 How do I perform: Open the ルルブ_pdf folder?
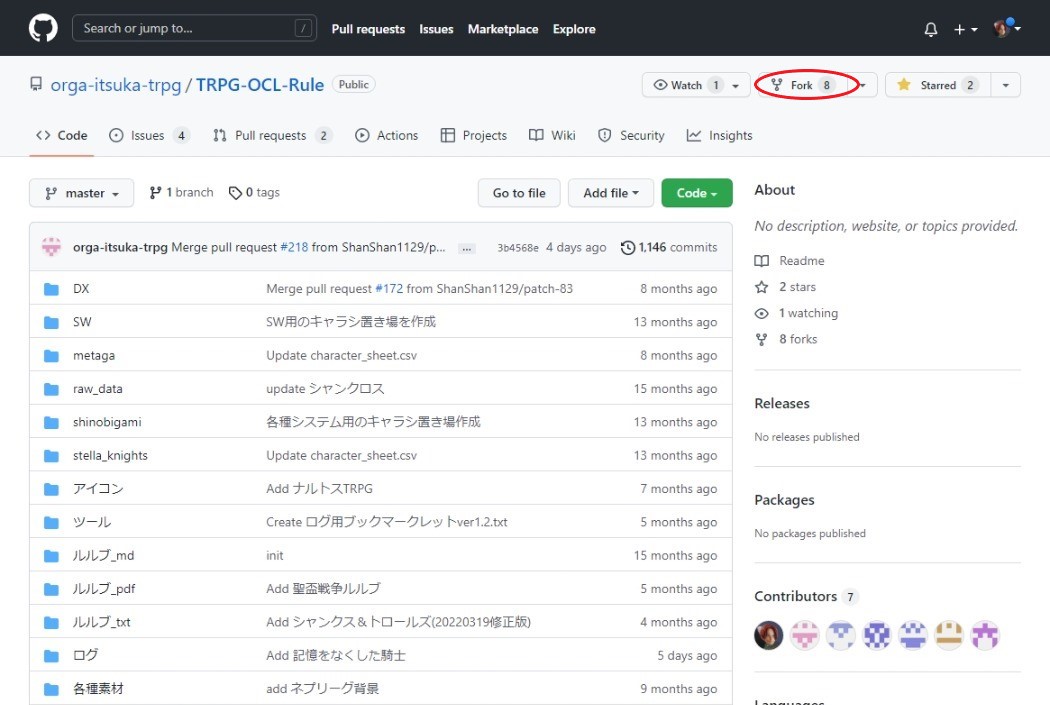click(x=104, y=589)
